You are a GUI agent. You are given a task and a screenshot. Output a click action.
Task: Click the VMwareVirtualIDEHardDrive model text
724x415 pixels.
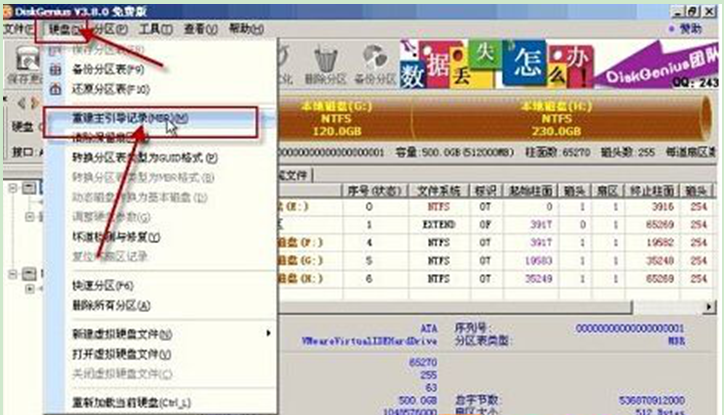click(369, 341)
